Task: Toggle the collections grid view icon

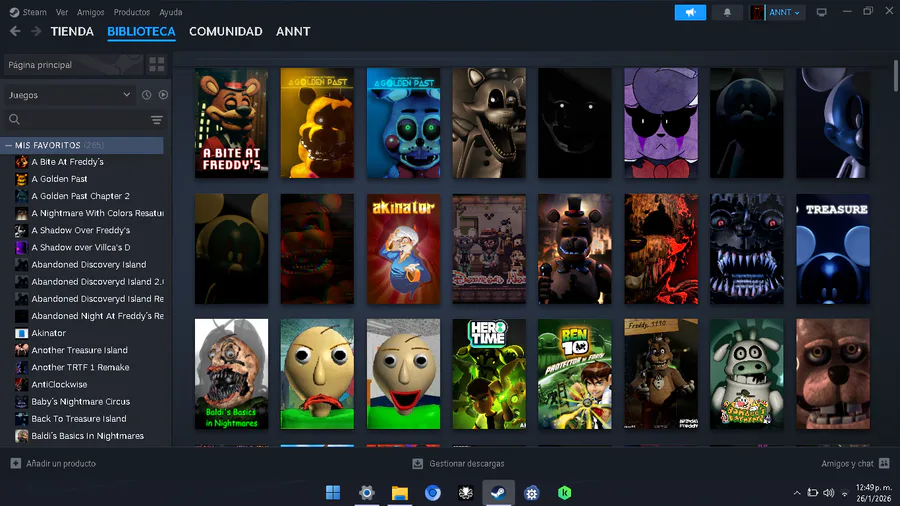Action: (x=157, y=65)
